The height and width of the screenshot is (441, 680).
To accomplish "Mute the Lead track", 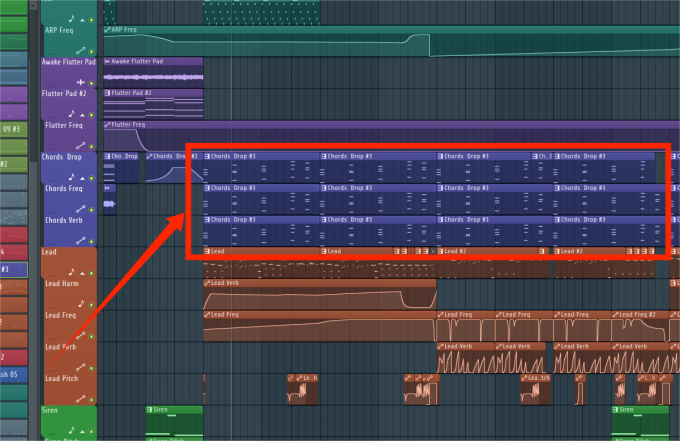I will click(92, 273).
